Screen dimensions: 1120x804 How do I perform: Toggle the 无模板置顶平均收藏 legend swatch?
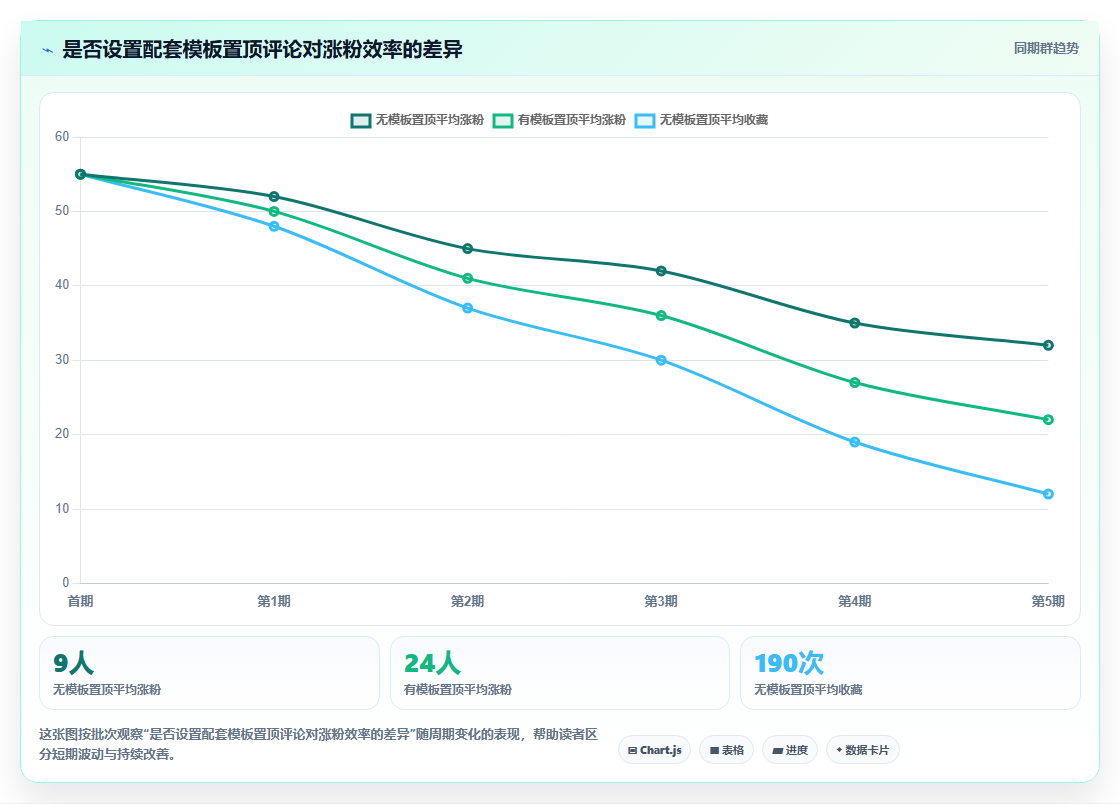coord(645,121)
